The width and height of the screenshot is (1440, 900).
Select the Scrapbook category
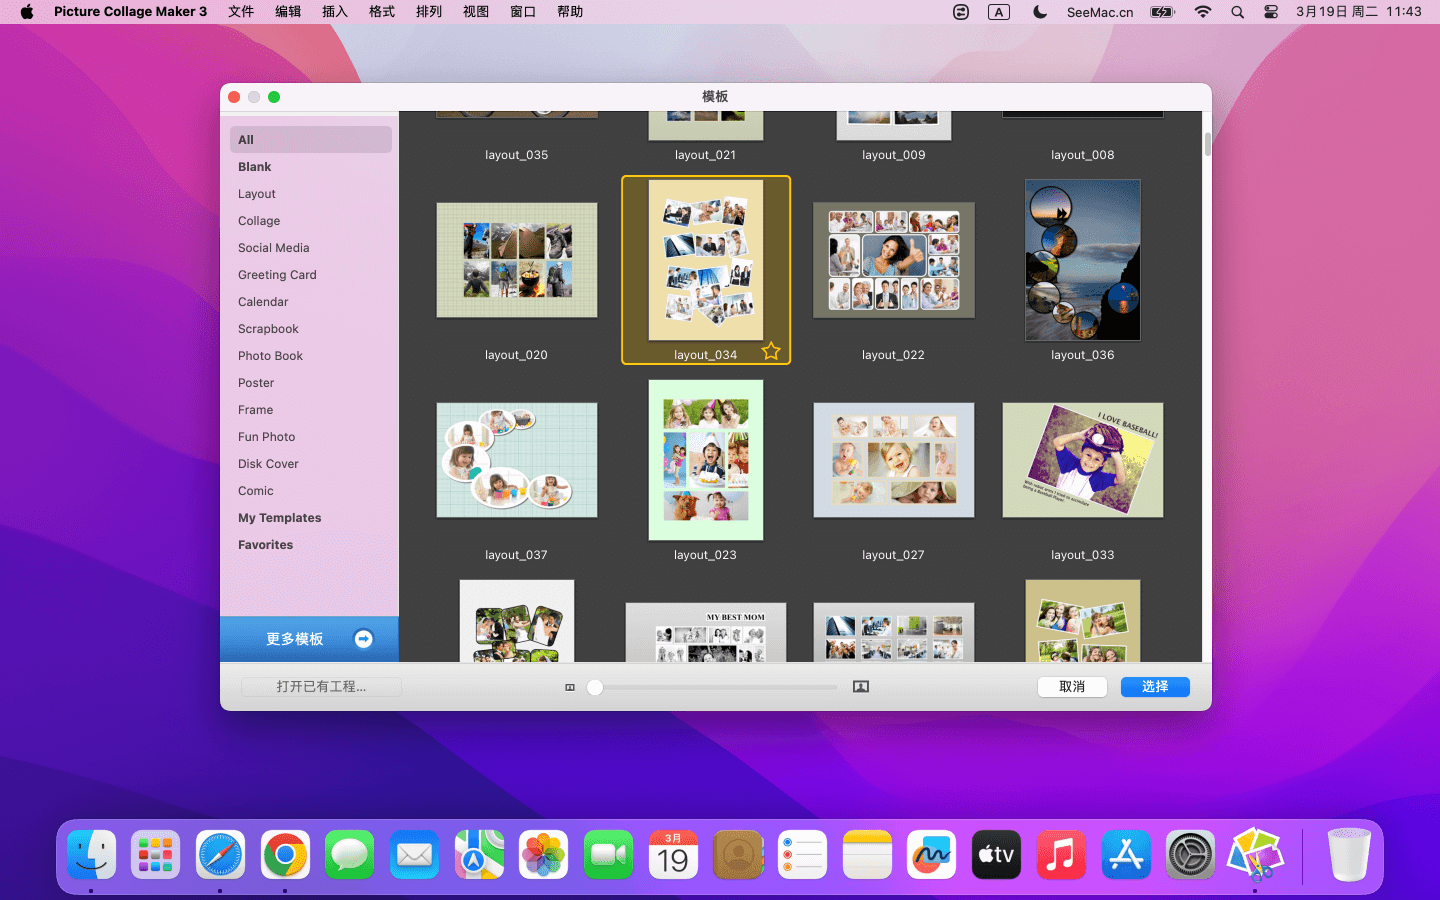click(310, 329)
